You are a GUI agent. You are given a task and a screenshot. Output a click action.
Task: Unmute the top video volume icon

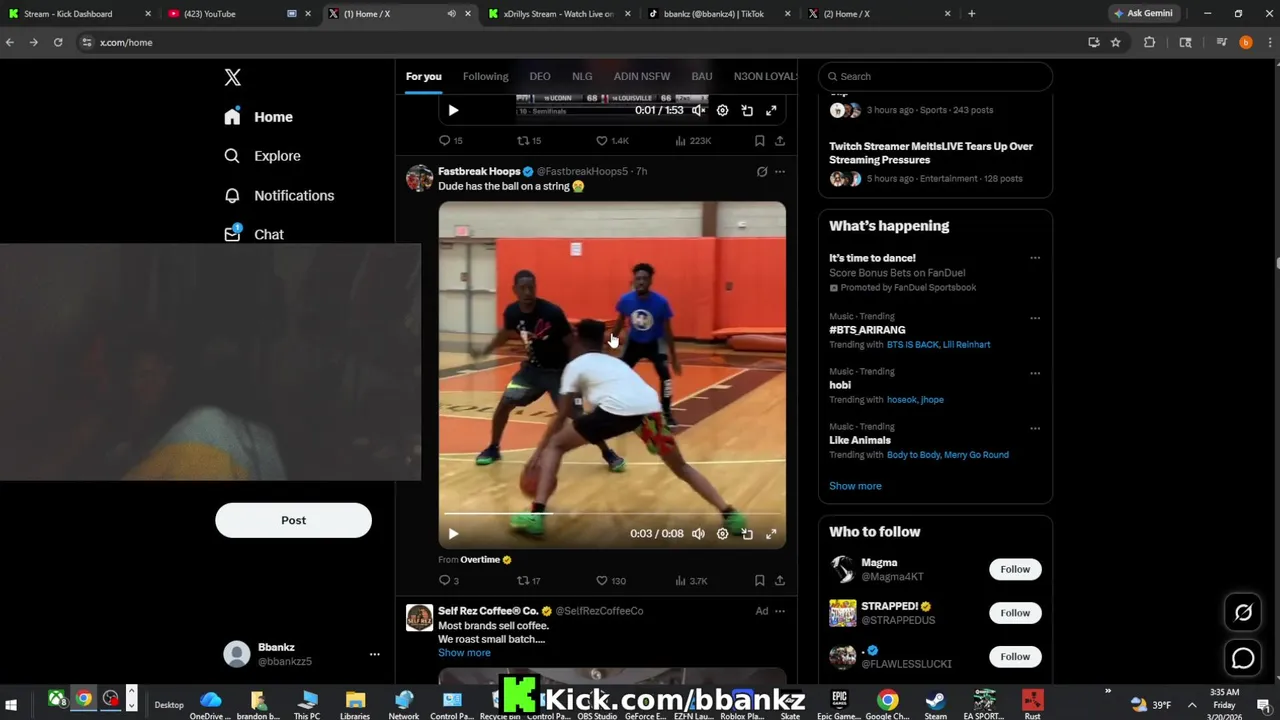coord(699,110)
